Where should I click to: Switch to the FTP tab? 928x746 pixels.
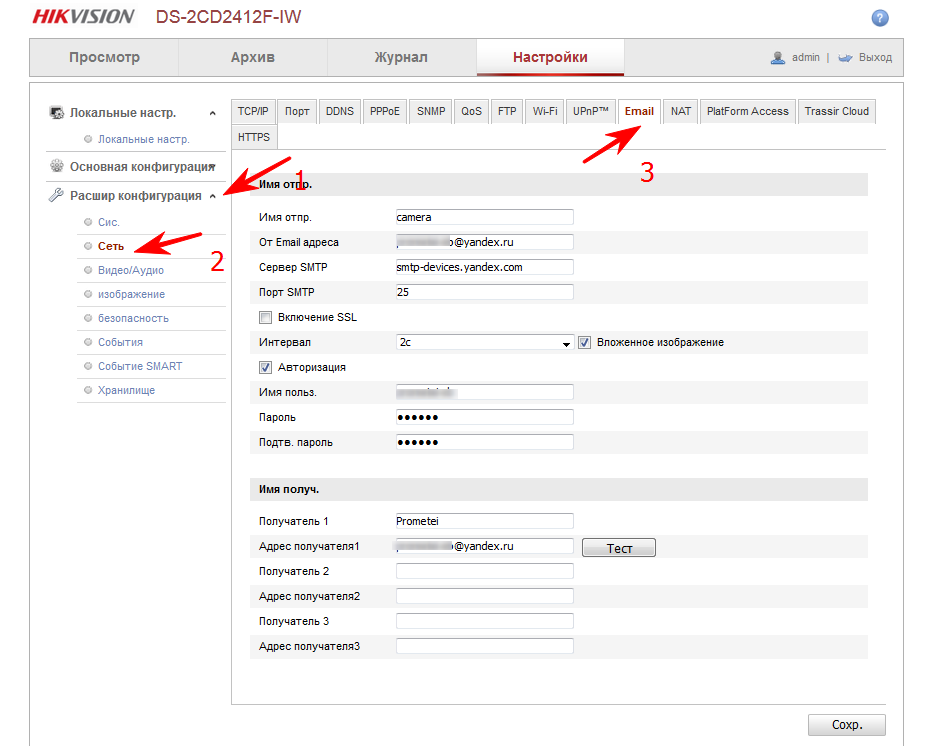click(507, 111)
